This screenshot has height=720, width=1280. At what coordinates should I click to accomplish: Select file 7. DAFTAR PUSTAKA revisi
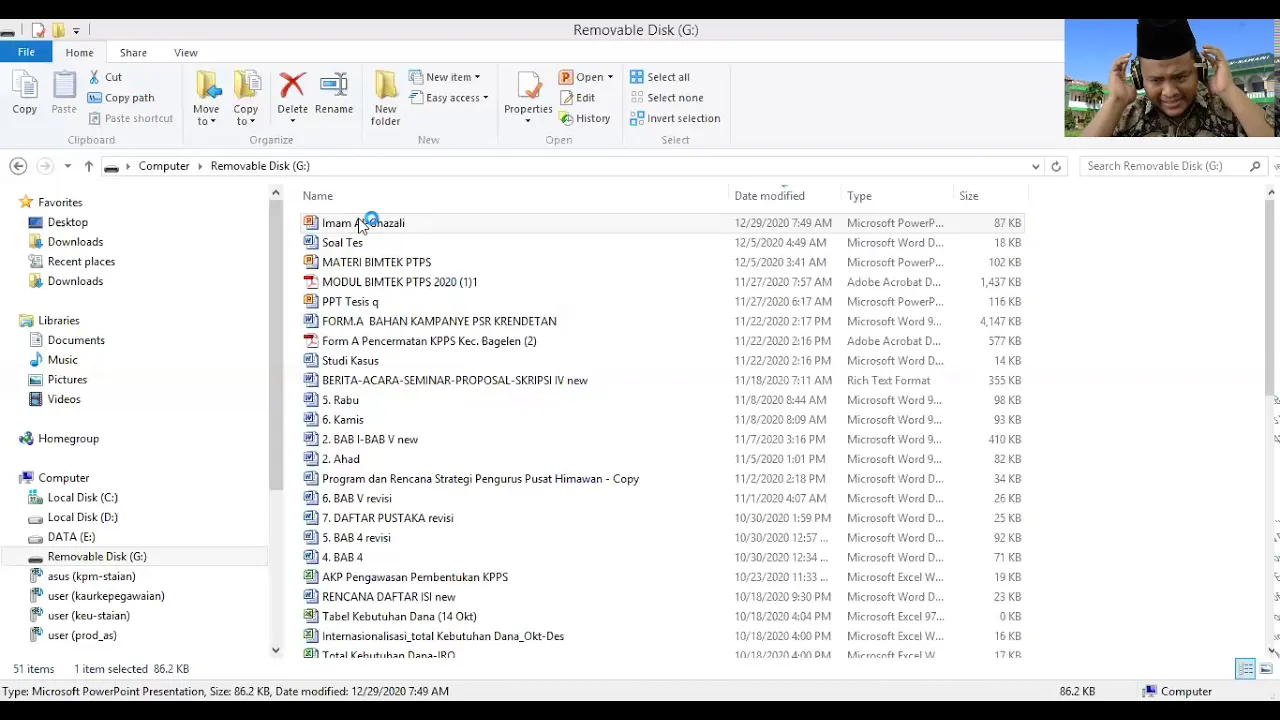coord(387,518)
